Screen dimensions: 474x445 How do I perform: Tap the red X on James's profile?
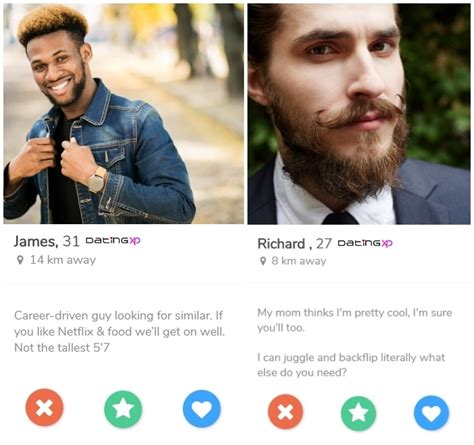(x=44, y=407)
